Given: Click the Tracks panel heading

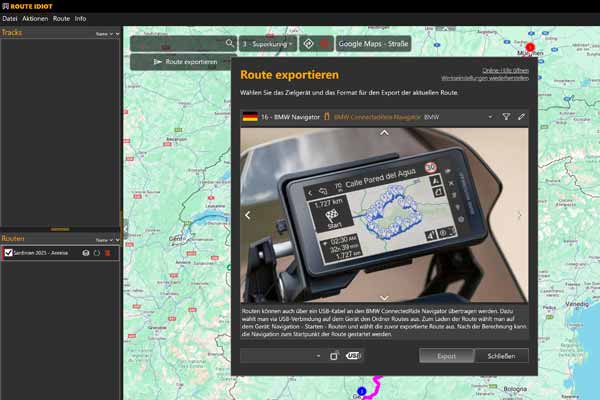Looking at the screenshot, I should pos(12,33).
